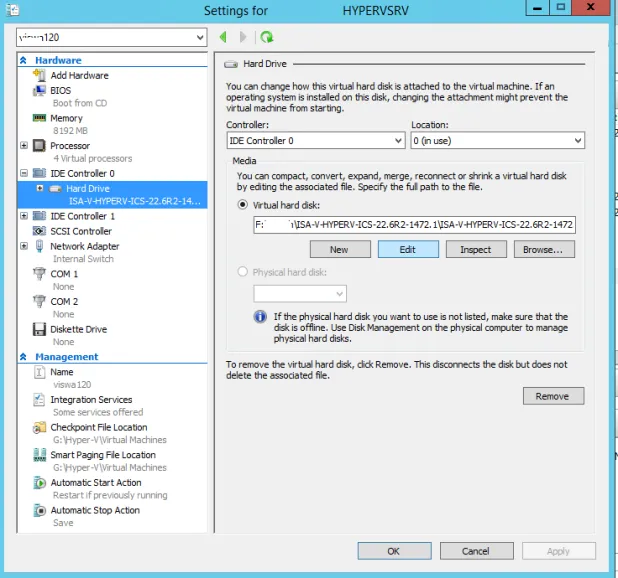
Task: Select Add Hardware in the tree
Action: pos(79,75)
